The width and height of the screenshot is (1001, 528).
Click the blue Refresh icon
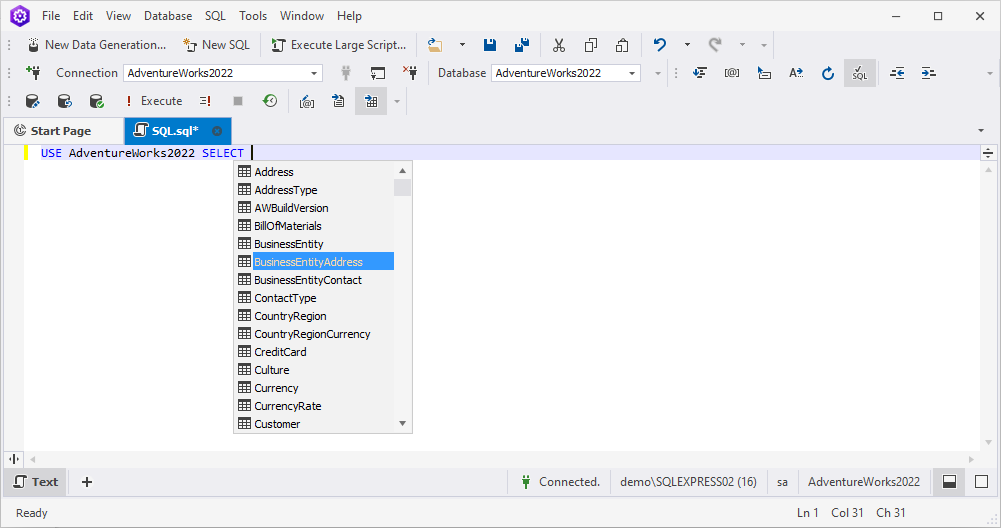pyautogui.click(x=827, y=73)
